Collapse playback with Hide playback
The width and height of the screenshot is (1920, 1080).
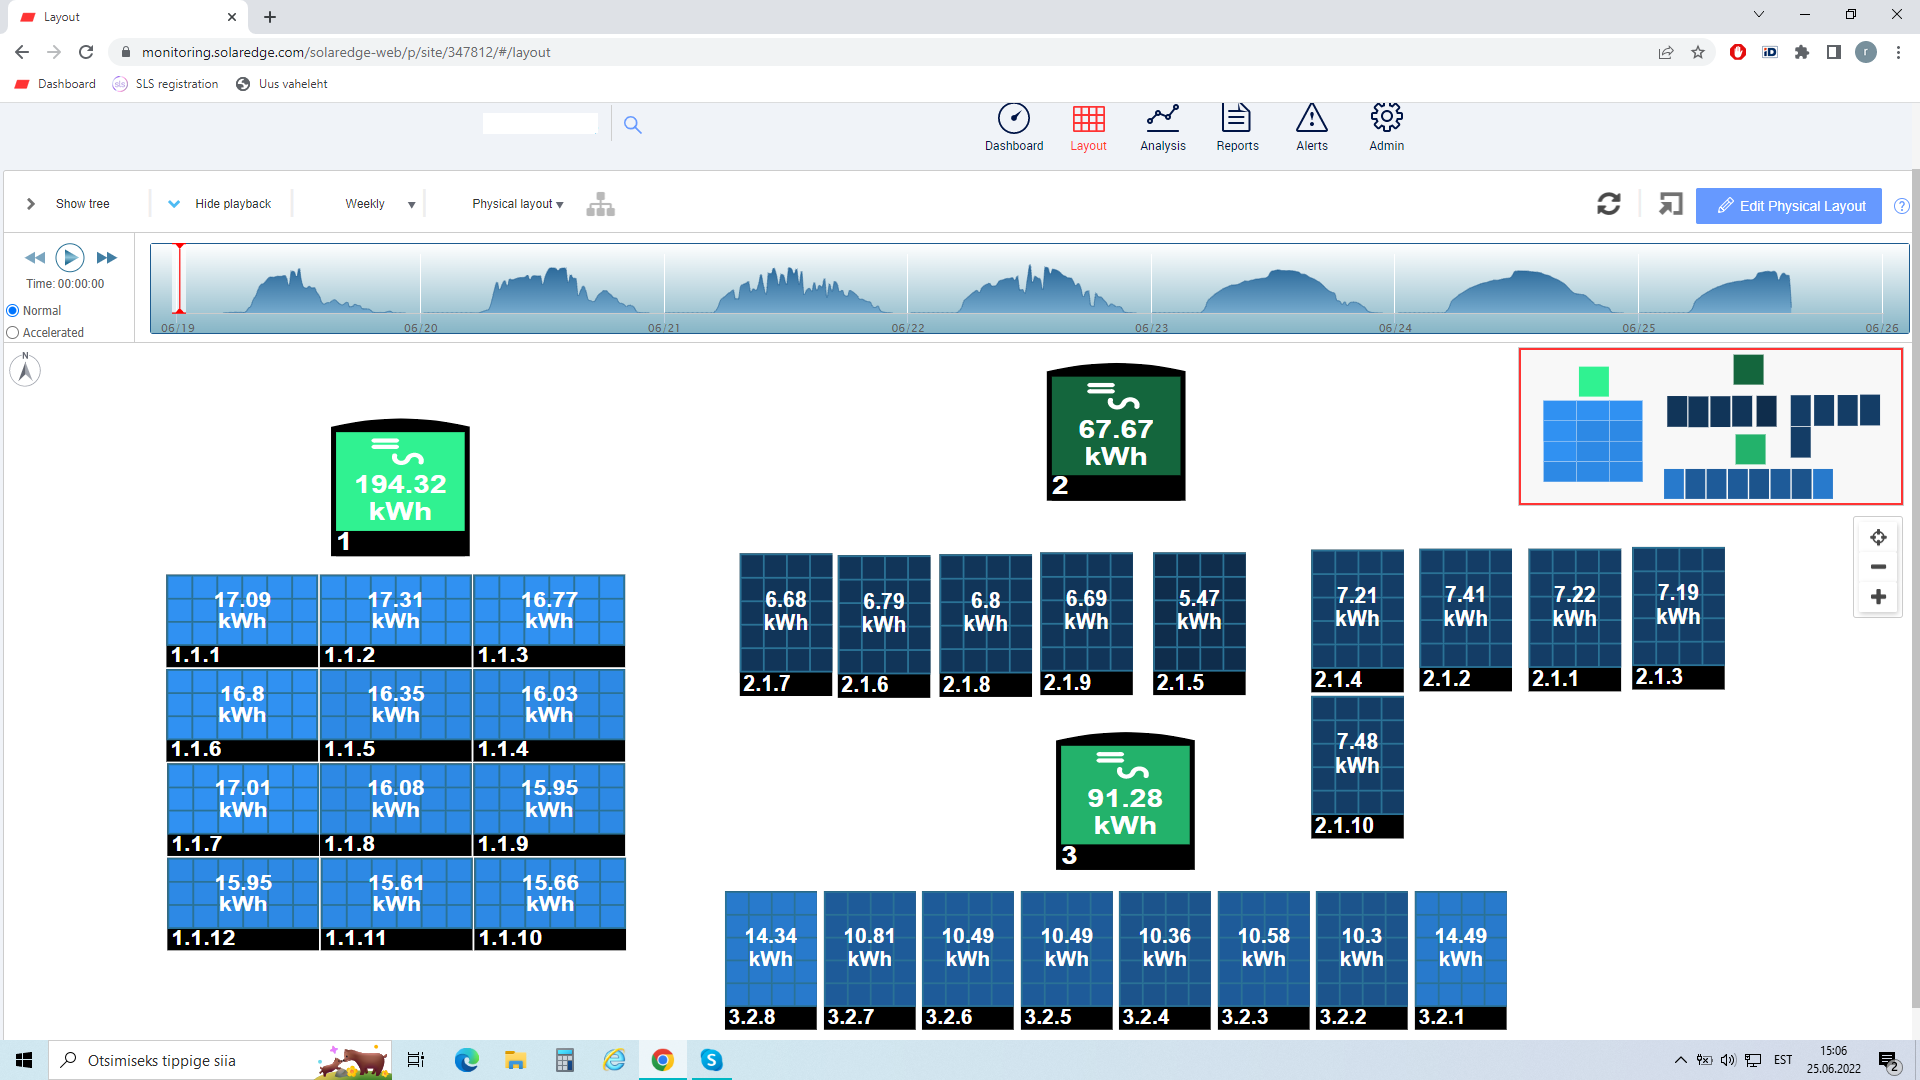pyautogui.click(x=219, y=204)
